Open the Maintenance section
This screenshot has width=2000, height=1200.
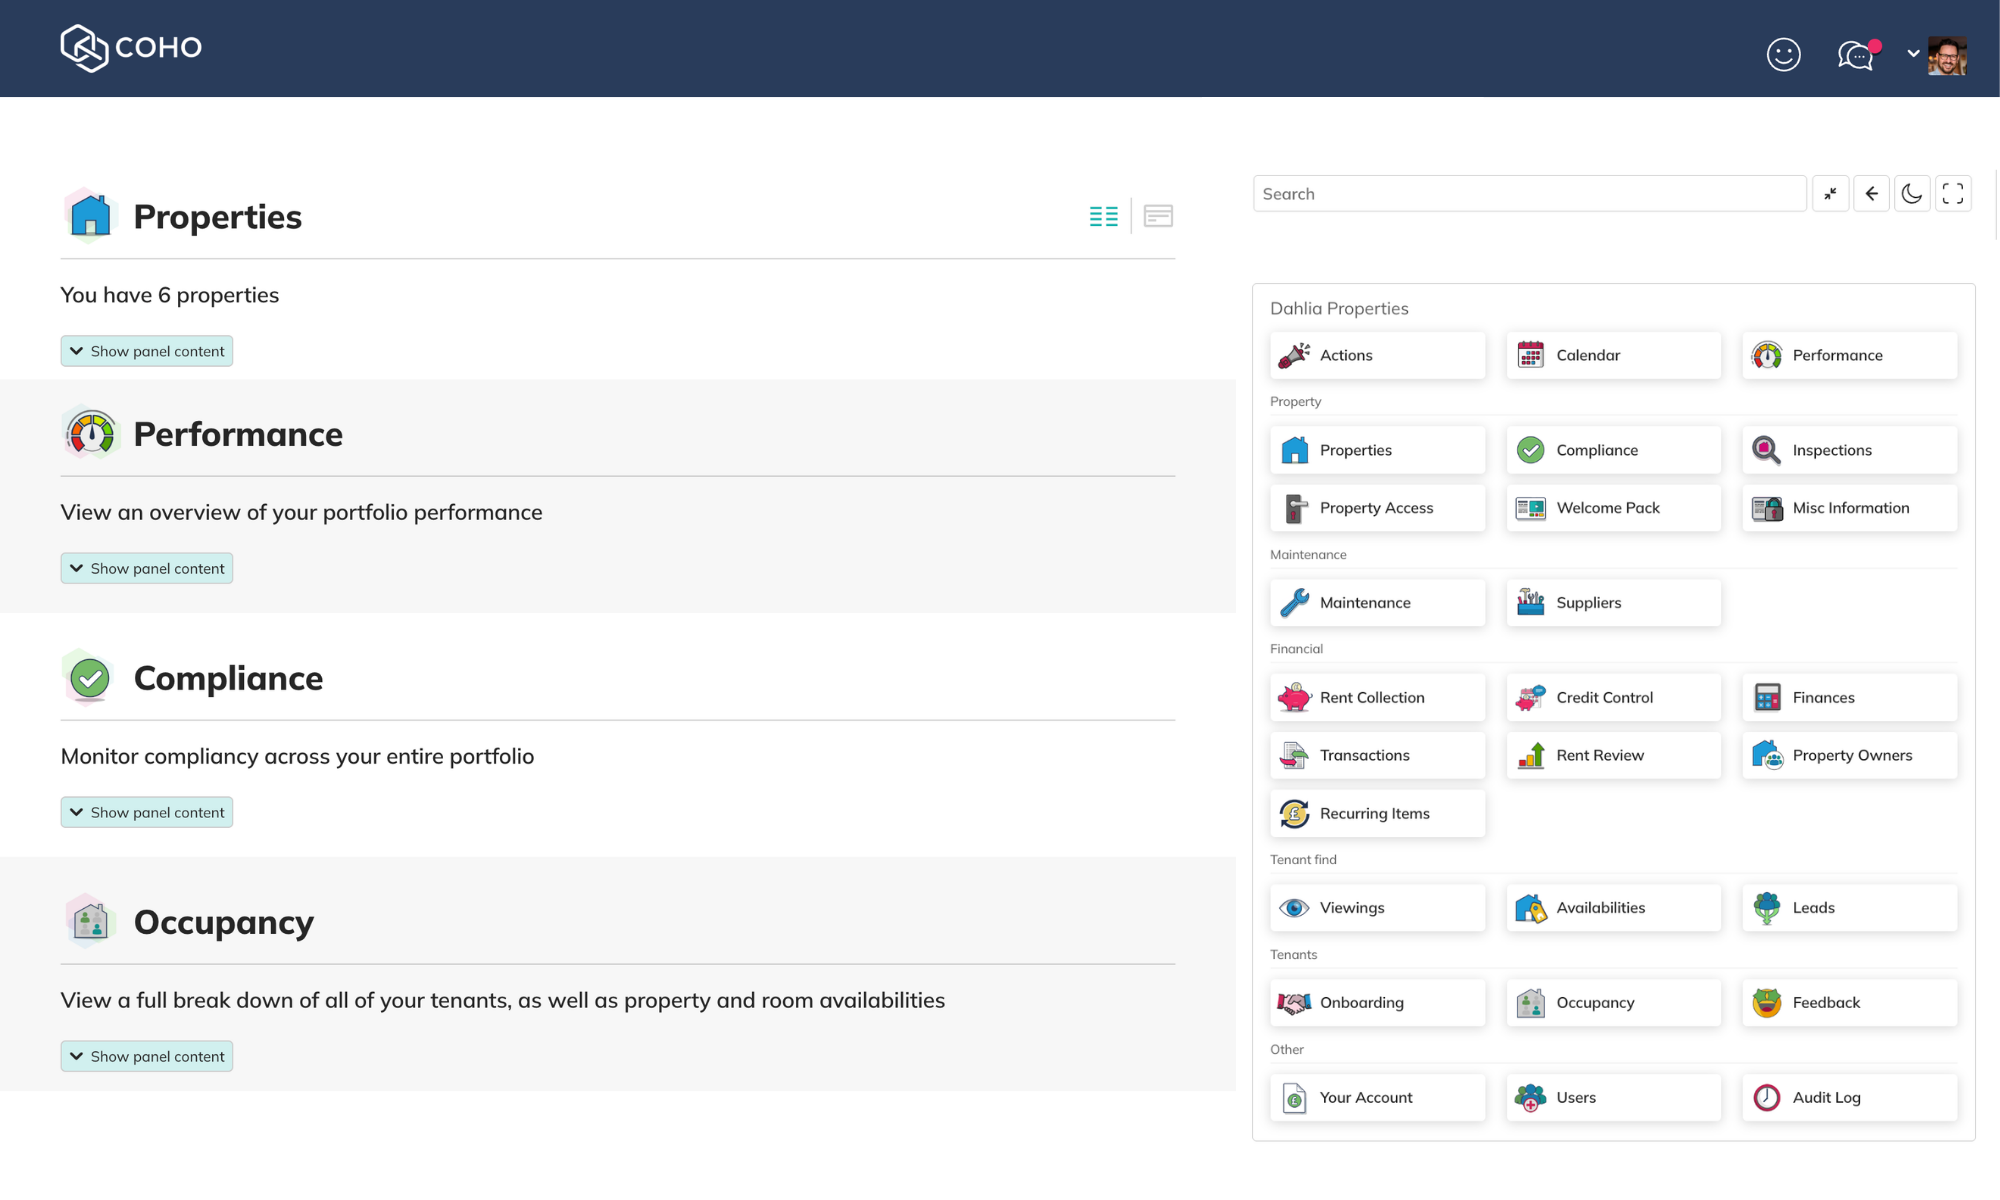click(1377, 602)
